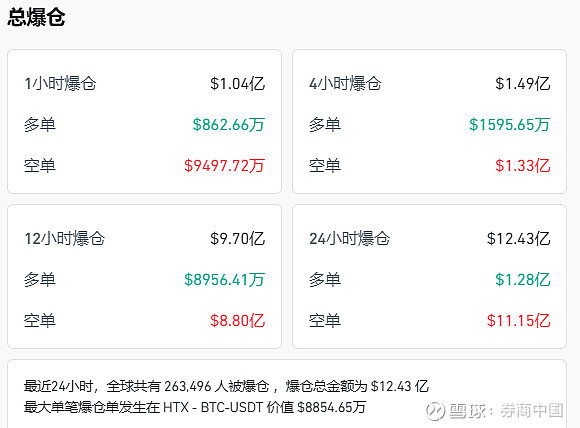This screenshot has width=580, height=428.
Task: Click the line about HTX - BTC-USDT $8854.65万
Action: tap(195, 408)
